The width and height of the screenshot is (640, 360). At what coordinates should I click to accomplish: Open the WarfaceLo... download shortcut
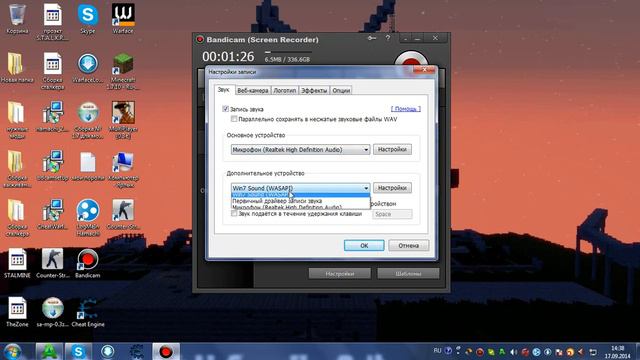click(x=88, y=67)
